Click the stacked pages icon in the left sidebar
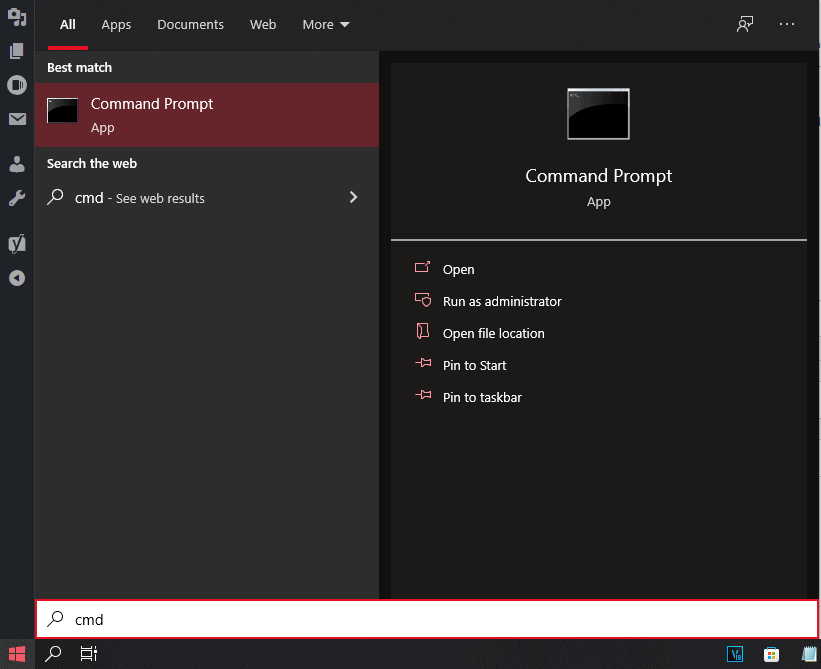The height and width of the screenshot is (669, 821). (17, 51)
